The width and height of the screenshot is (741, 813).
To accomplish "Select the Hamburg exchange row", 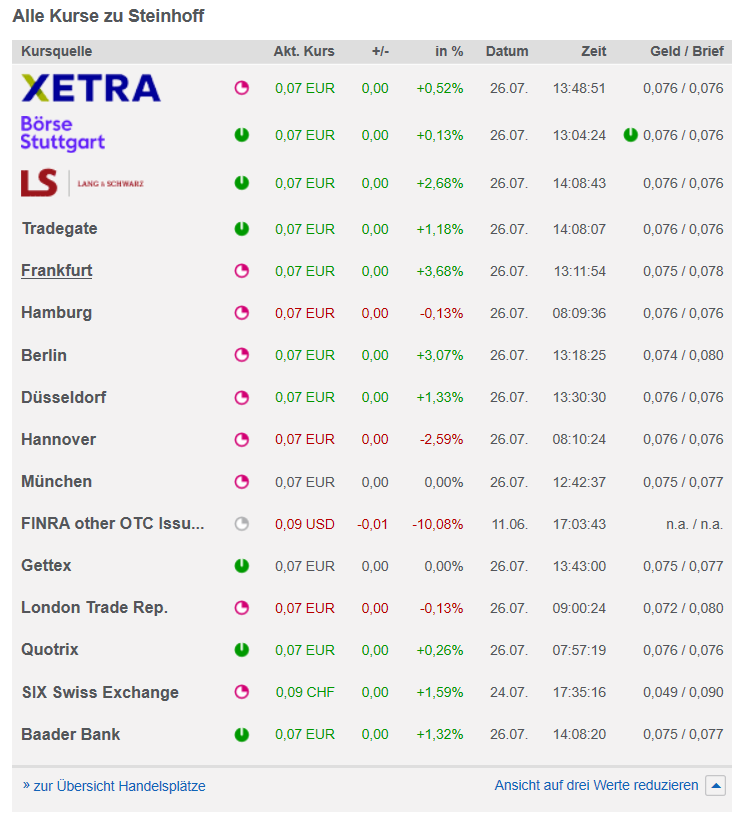I will (56, 313).
